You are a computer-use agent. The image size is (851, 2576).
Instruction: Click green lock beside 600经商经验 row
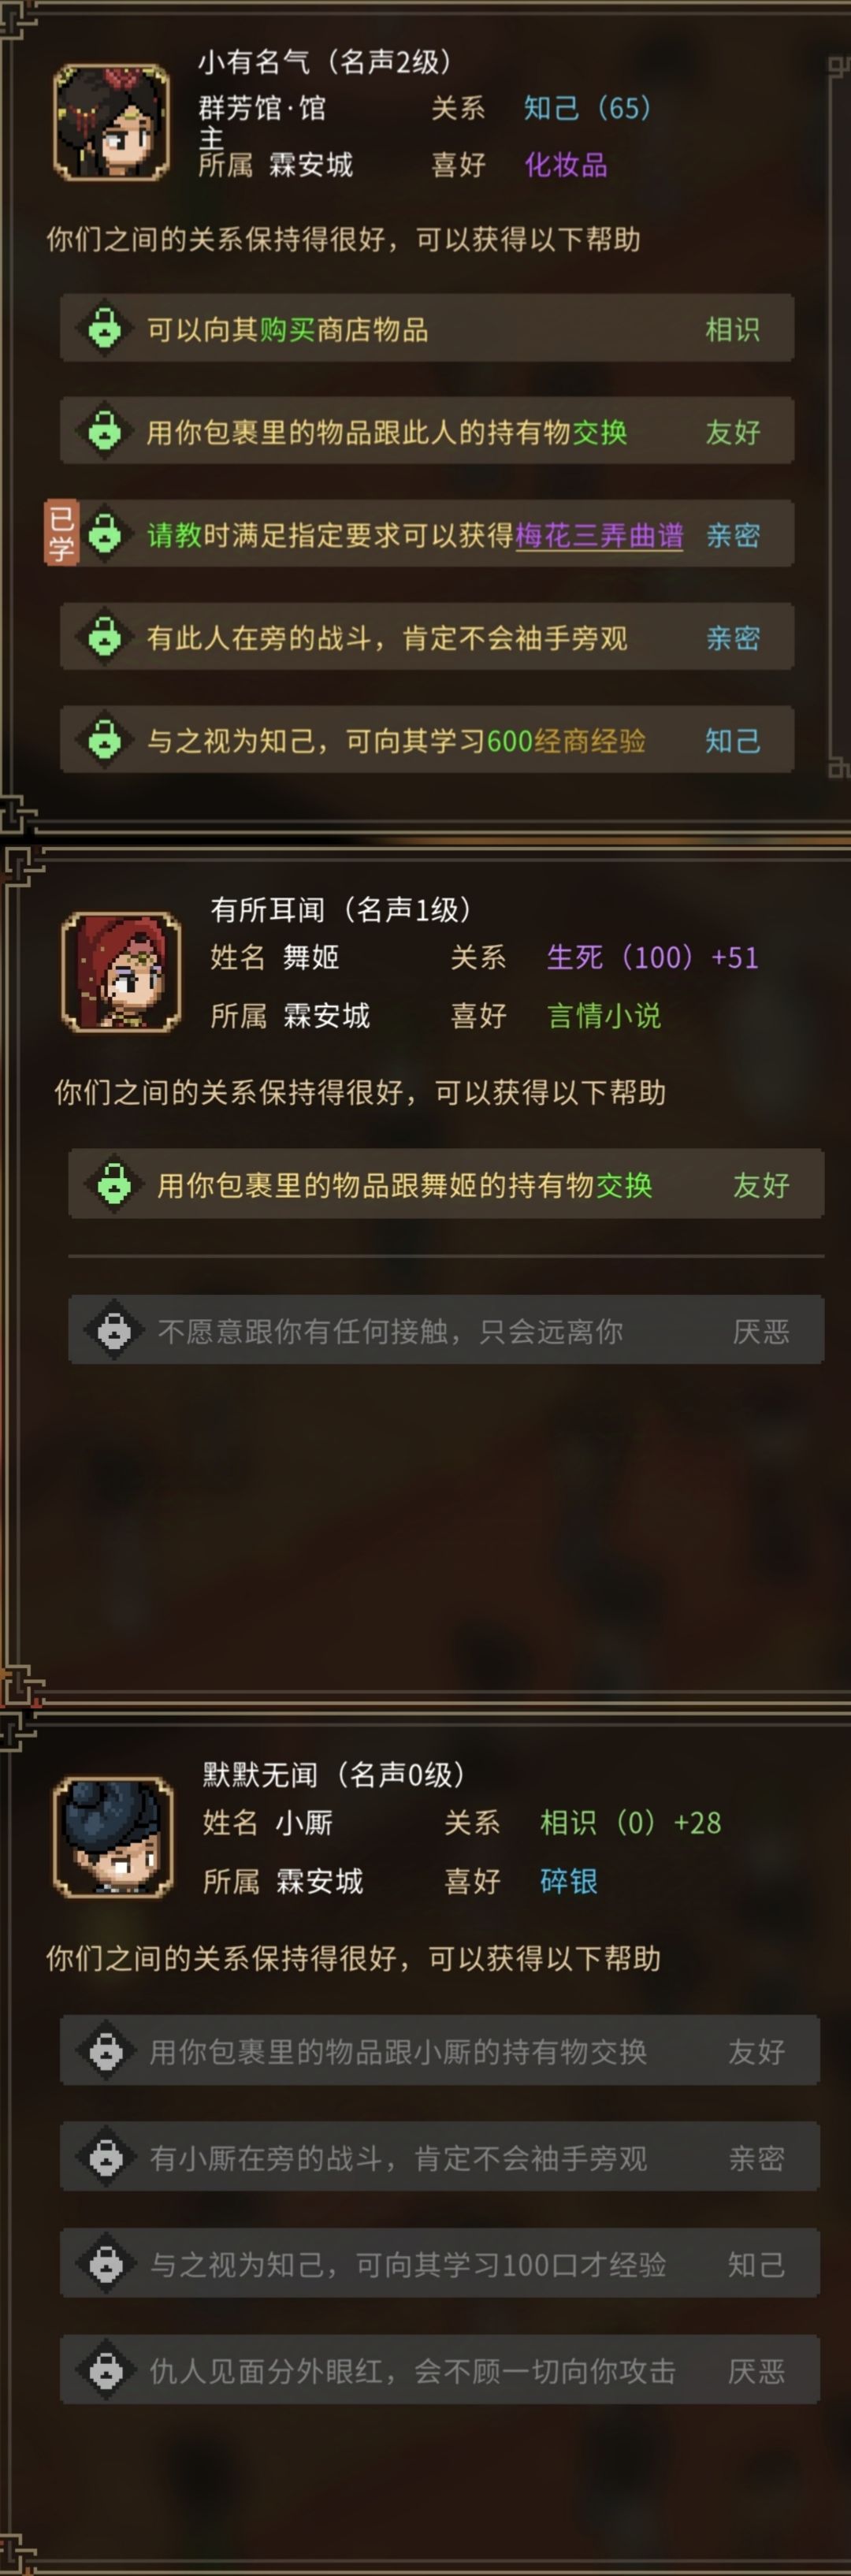(x=105, y=740)
